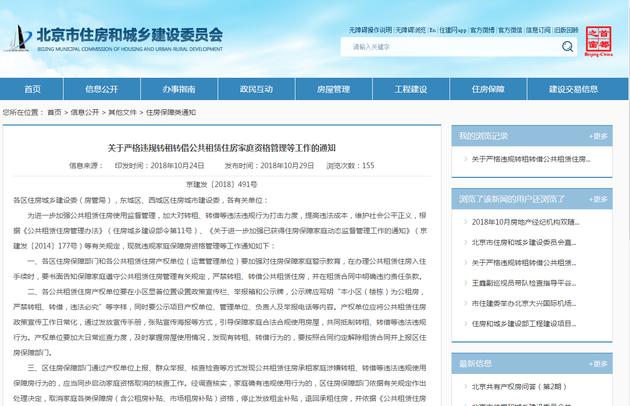Screen dimensions: 630x406
Task: Open history item 关于严格违规转租转借公共租赁住房 under 我的浏览记录
Action: tap(531, 159)
